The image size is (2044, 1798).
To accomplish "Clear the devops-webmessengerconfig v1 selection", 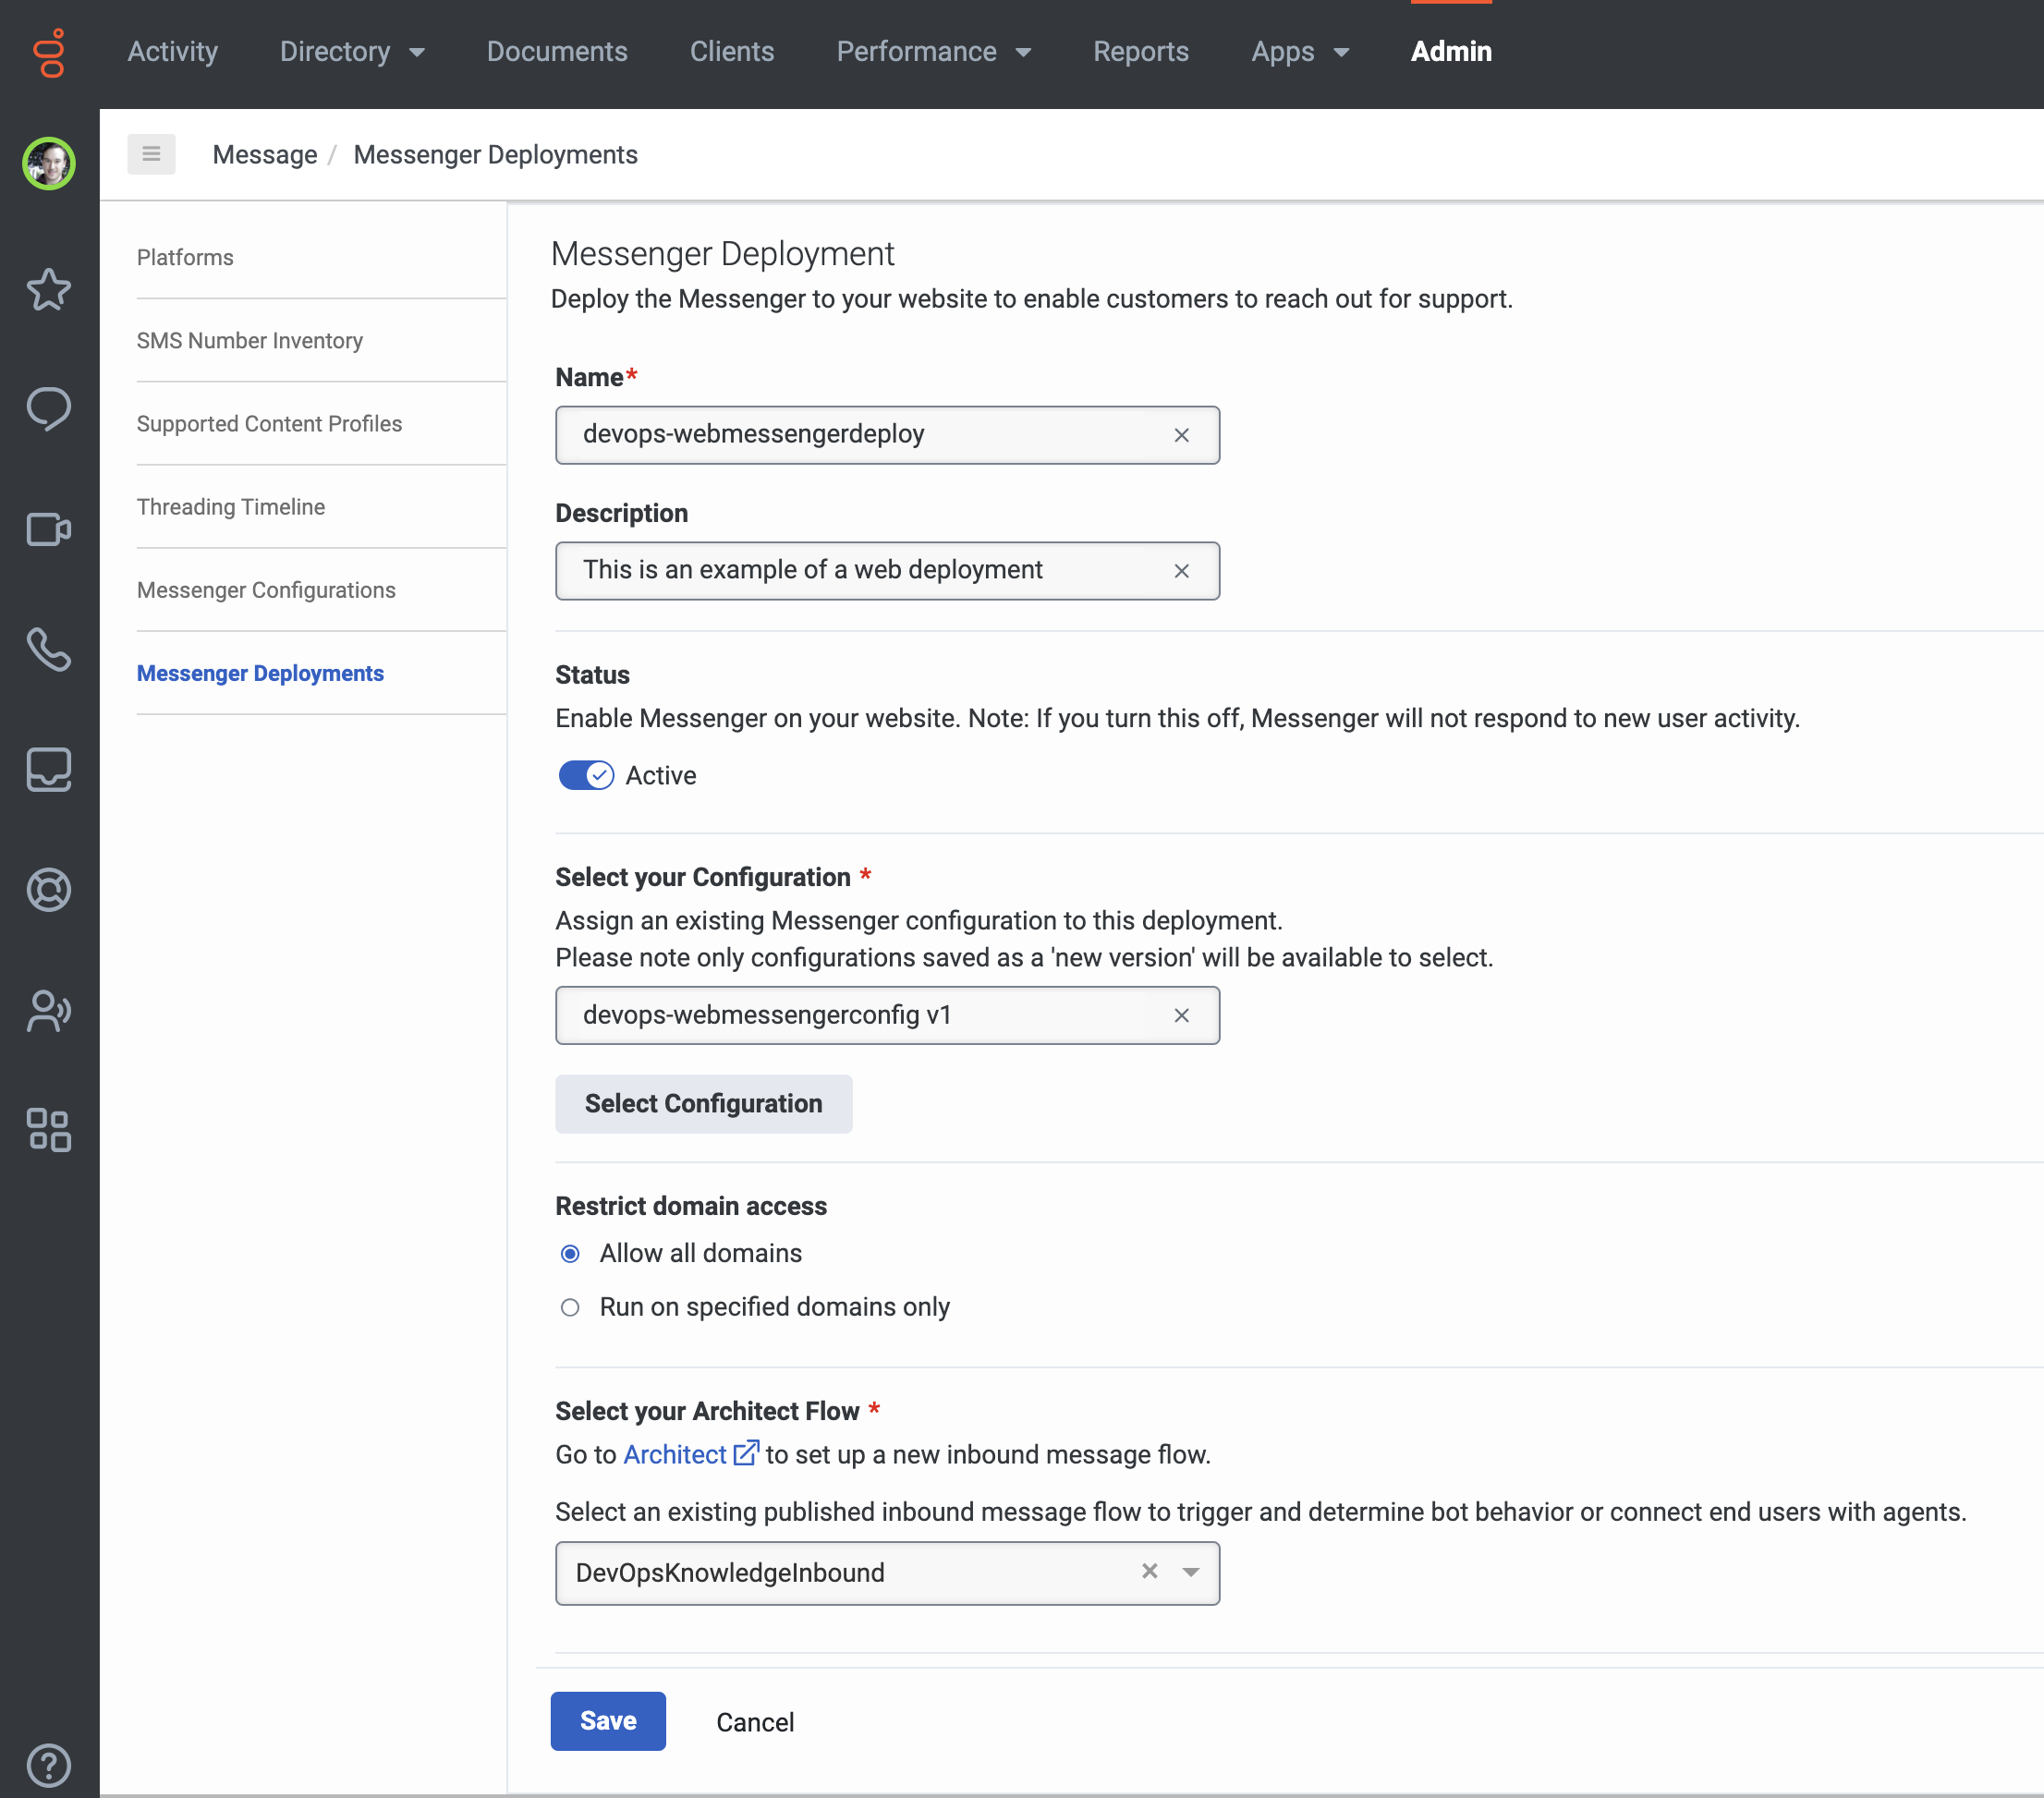I will click(x=1182, y=1015).
